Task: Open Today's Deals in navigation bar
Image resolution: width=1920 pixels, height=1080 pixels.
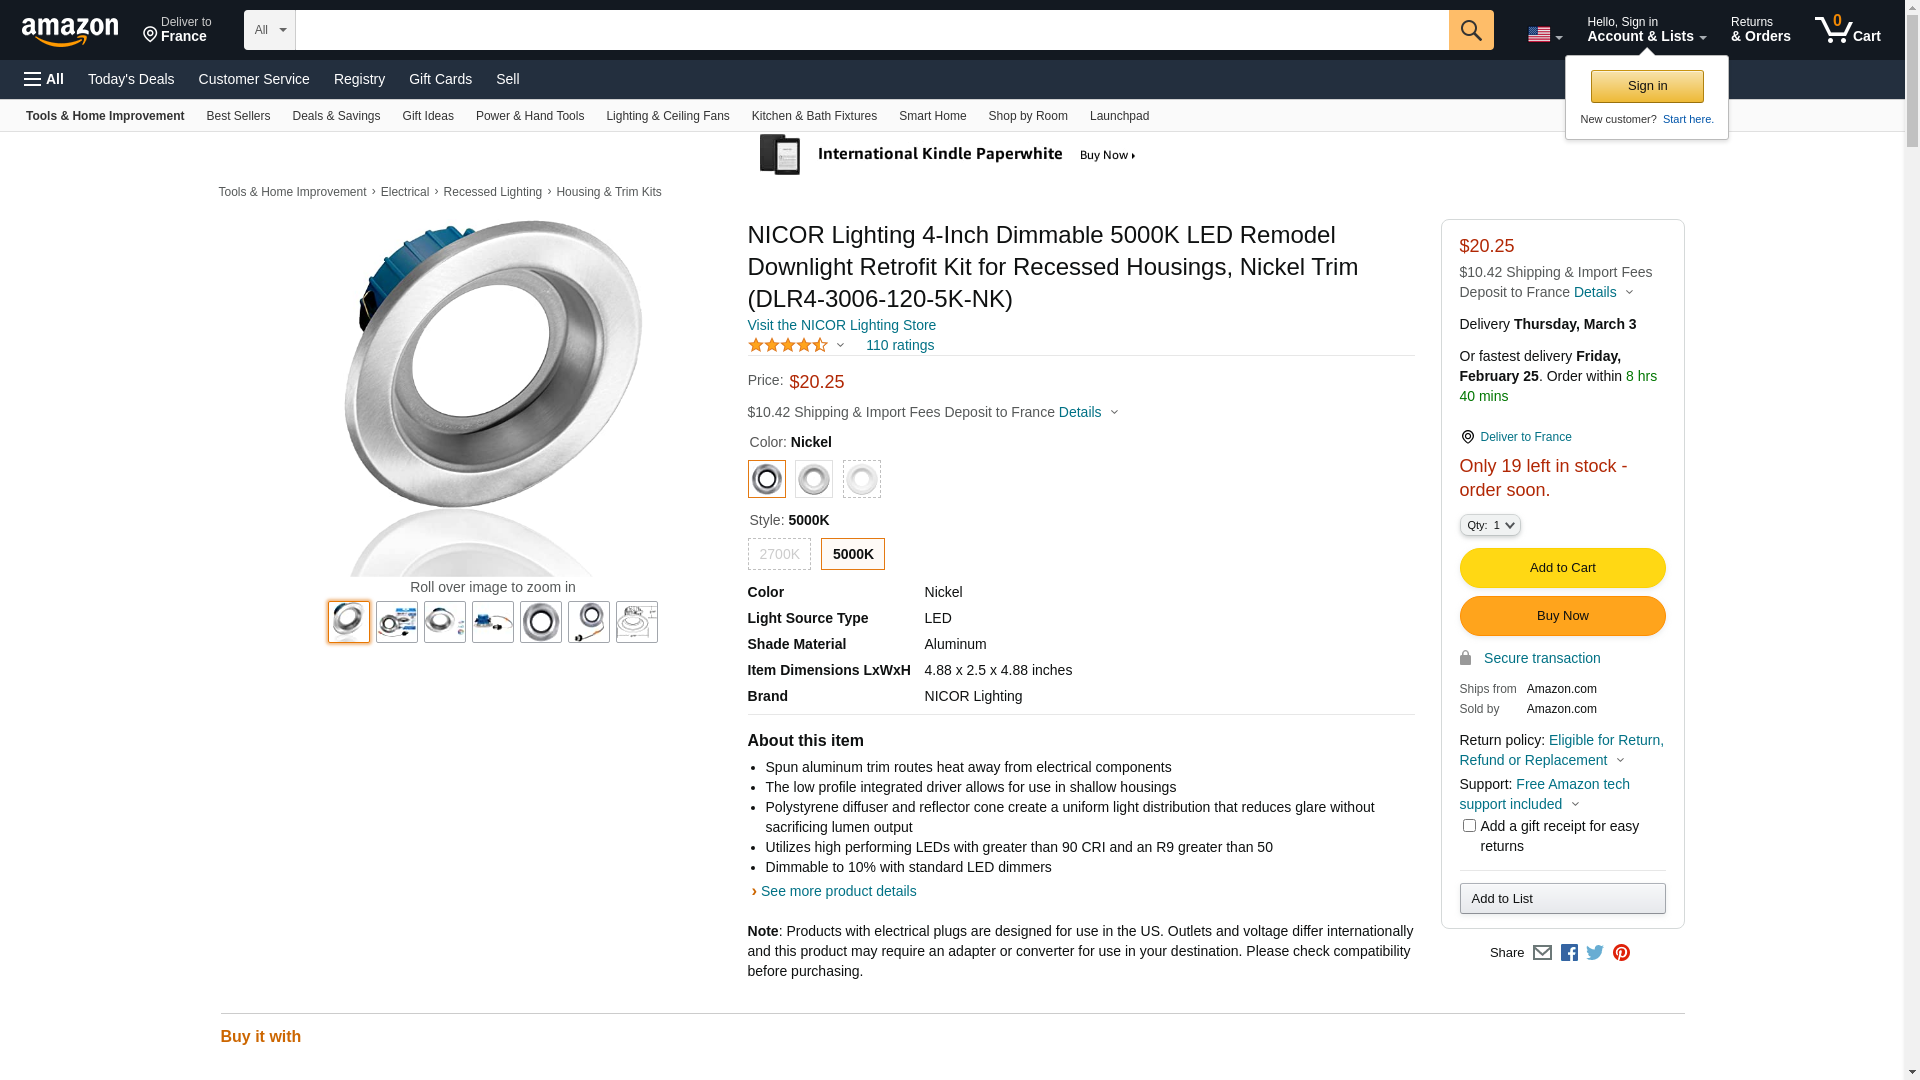Action: click(x=131, y=79)
